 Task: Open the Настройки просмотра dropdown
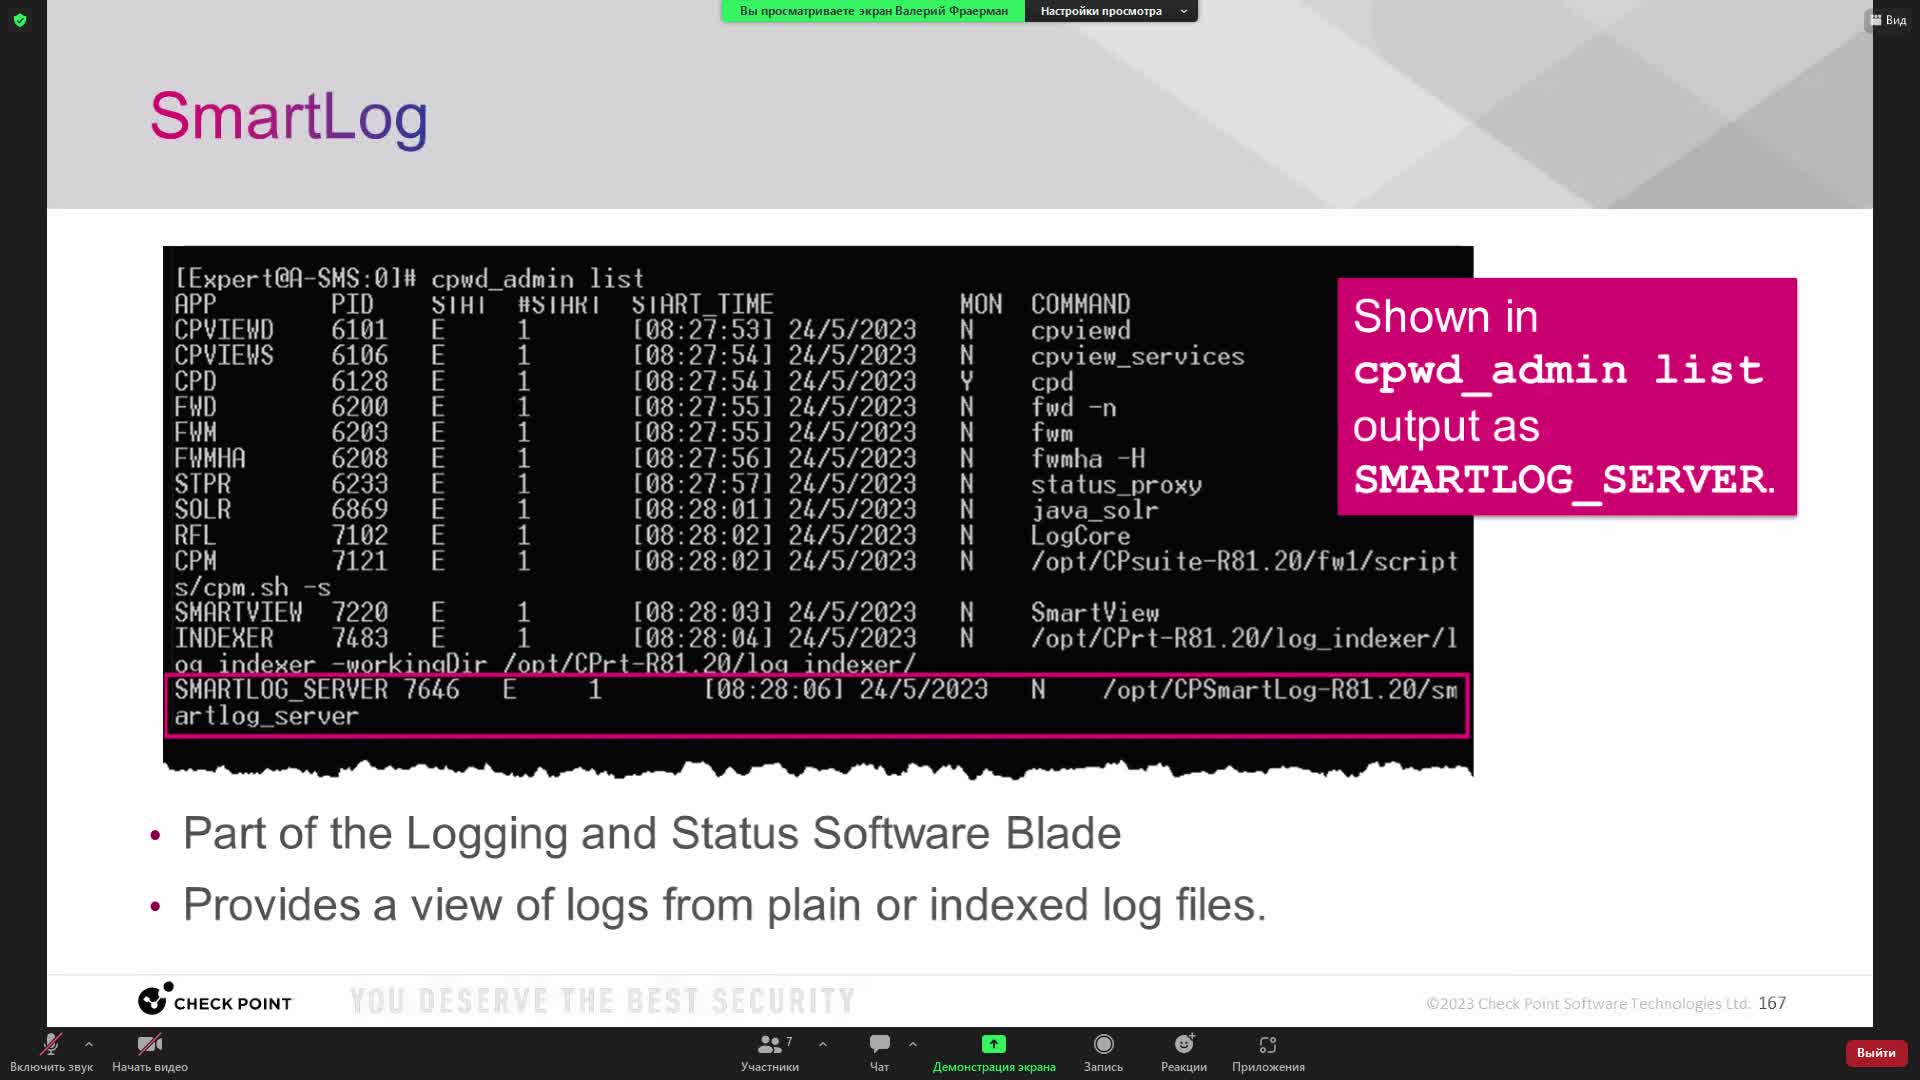(1112, 11)
